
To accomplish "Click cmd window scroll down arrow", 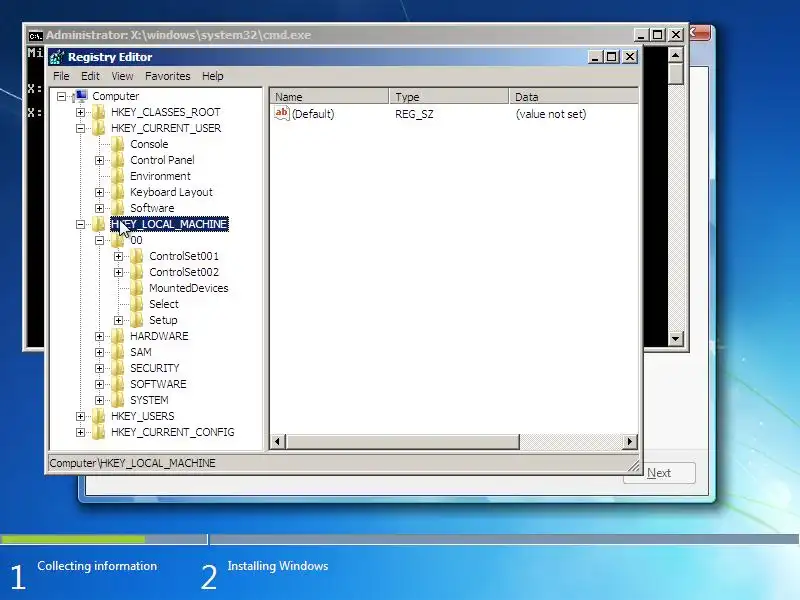I will (x=676, y=338).
